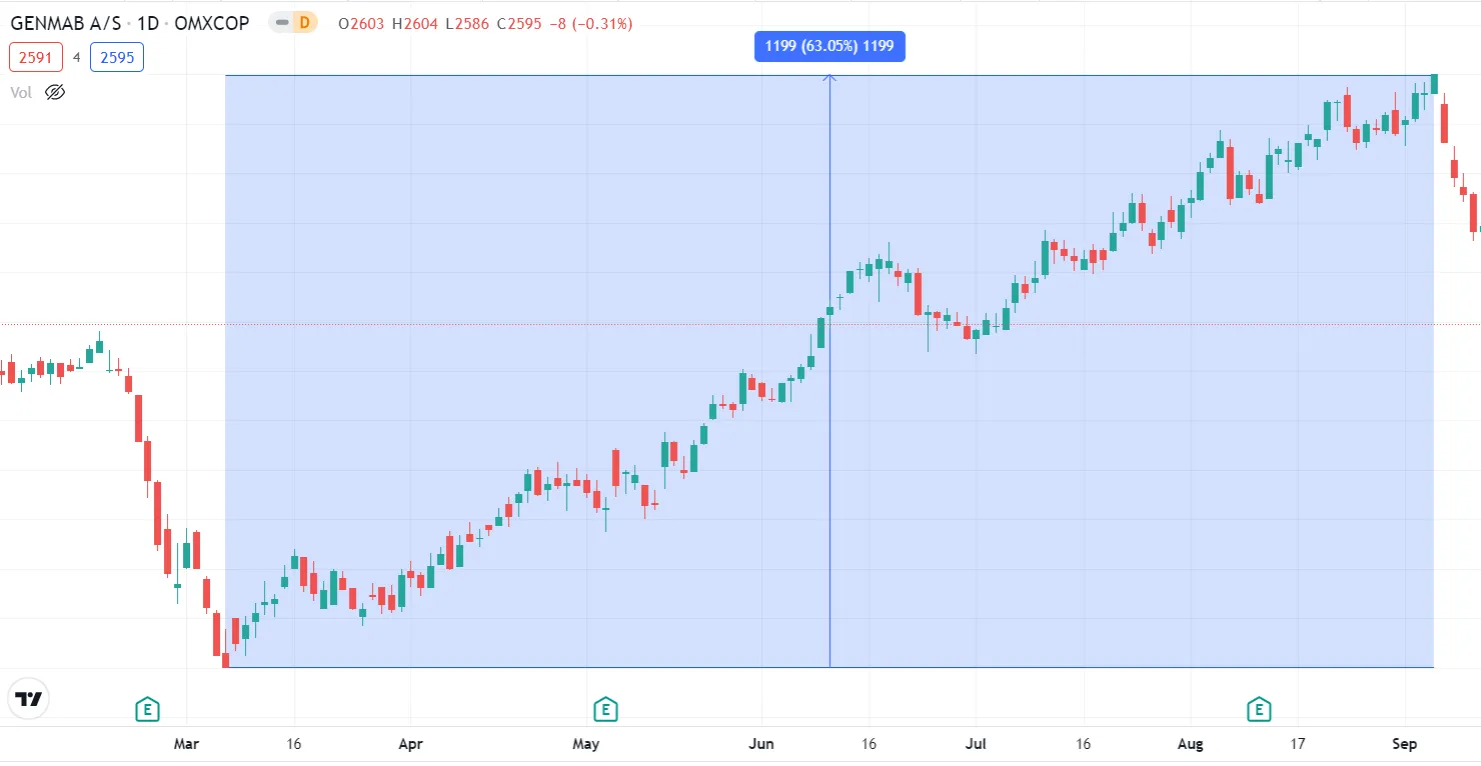Click the OMXCOP exchange name

tap(212, 23)
